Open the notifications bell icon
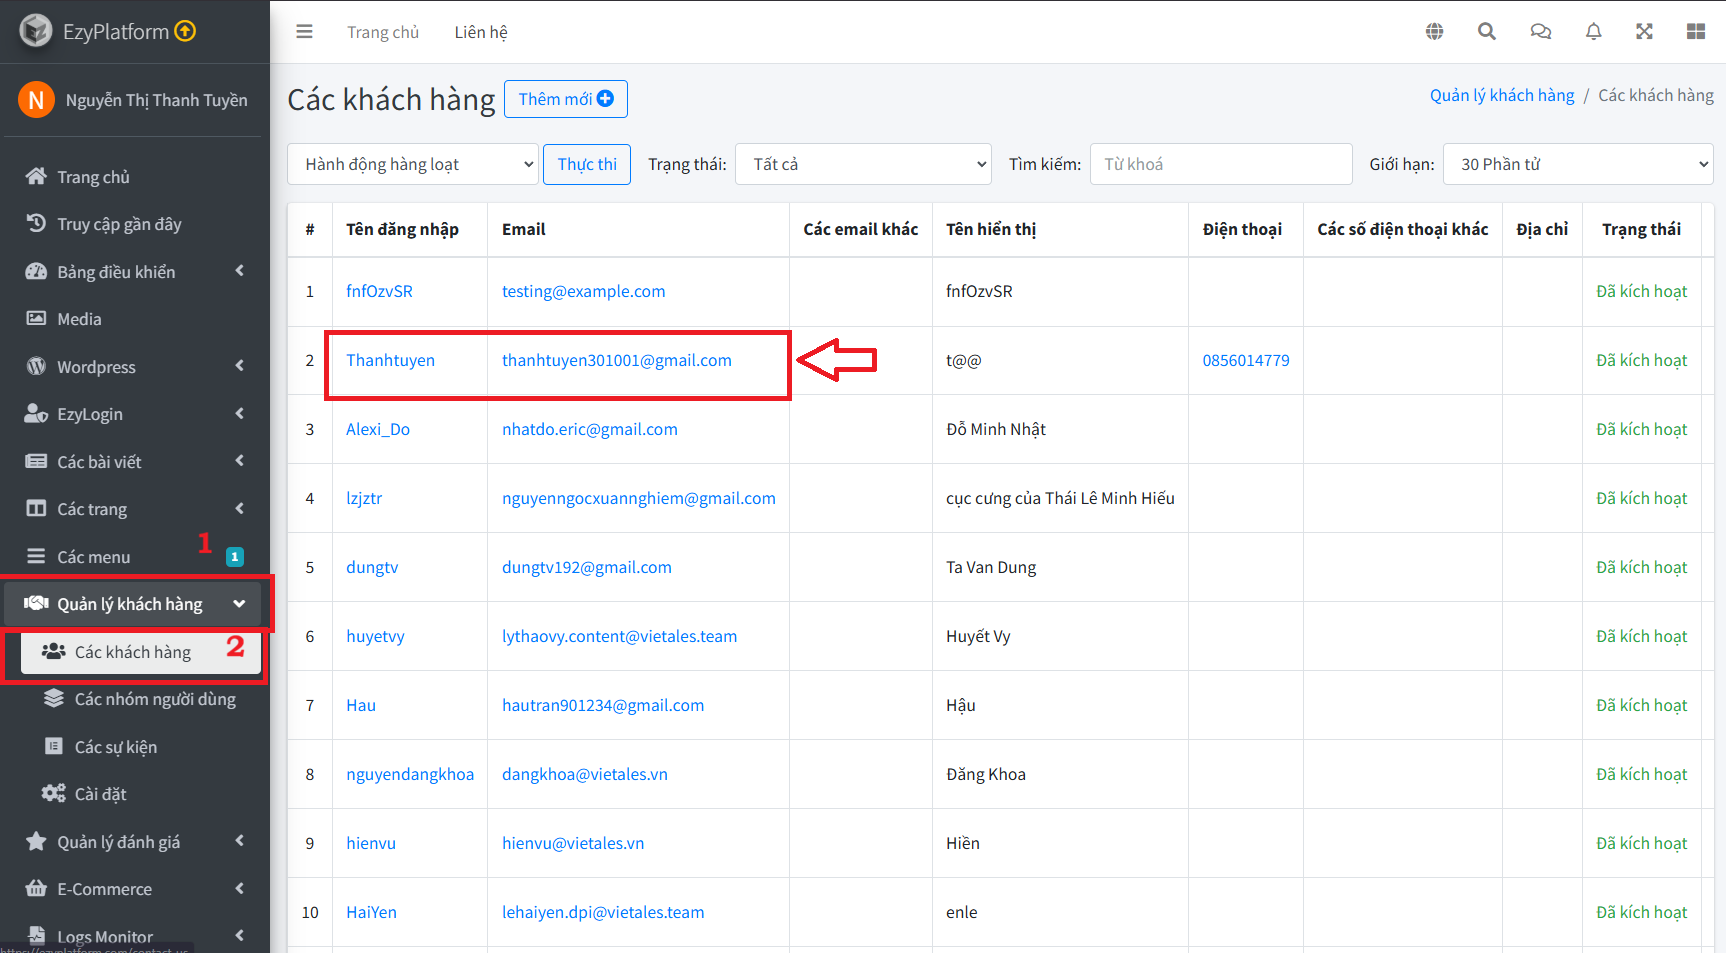Image resolution: width=1726 pixels, height=953 pixels. (x=1594, y=32)
